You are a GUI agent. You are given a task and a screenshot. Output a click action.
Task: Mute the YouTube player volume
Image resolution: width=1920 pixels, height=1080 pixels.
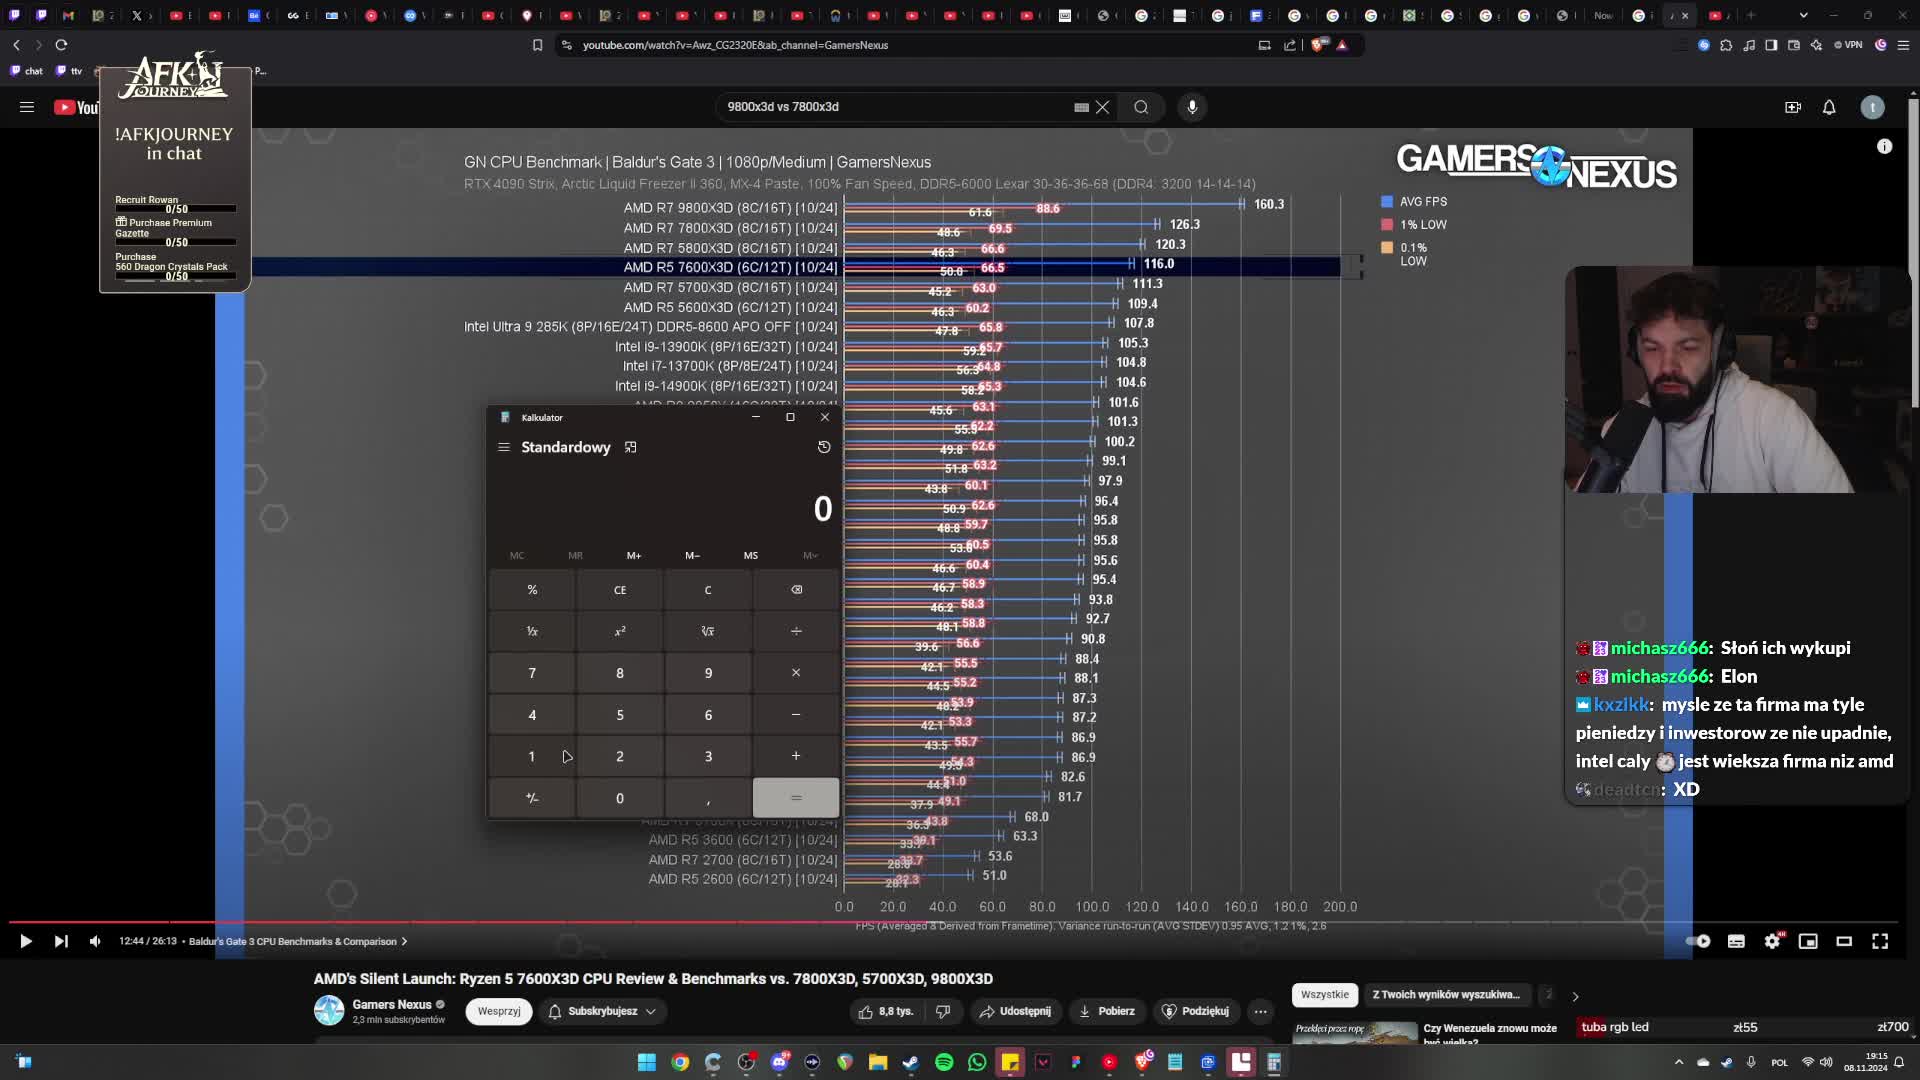pos(95,941)
